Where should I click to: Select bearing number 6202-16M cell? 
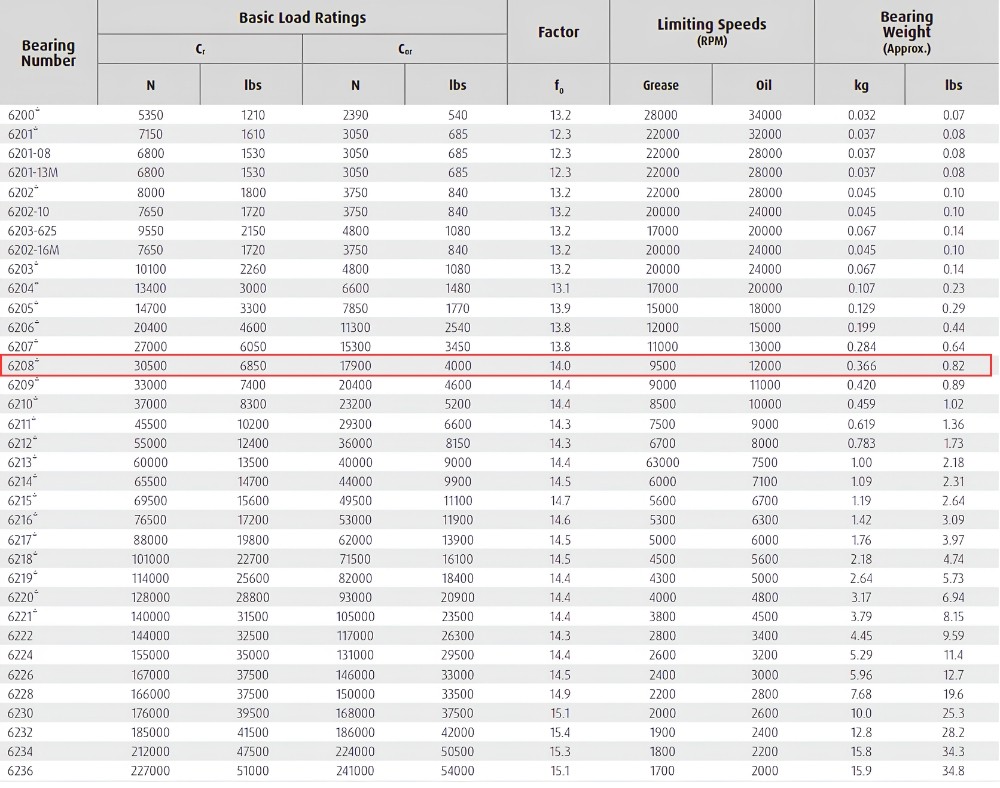click(33, 250)
